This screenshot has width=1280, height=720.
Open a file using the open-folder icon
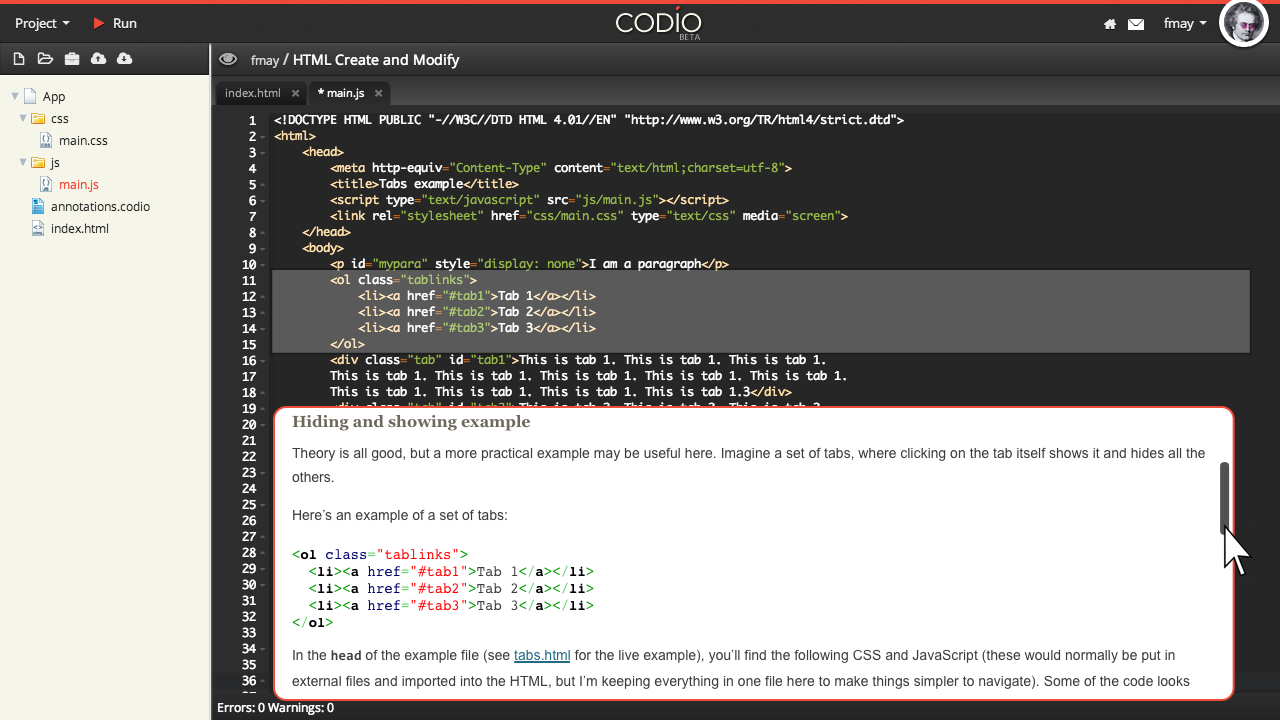(45, 58)
